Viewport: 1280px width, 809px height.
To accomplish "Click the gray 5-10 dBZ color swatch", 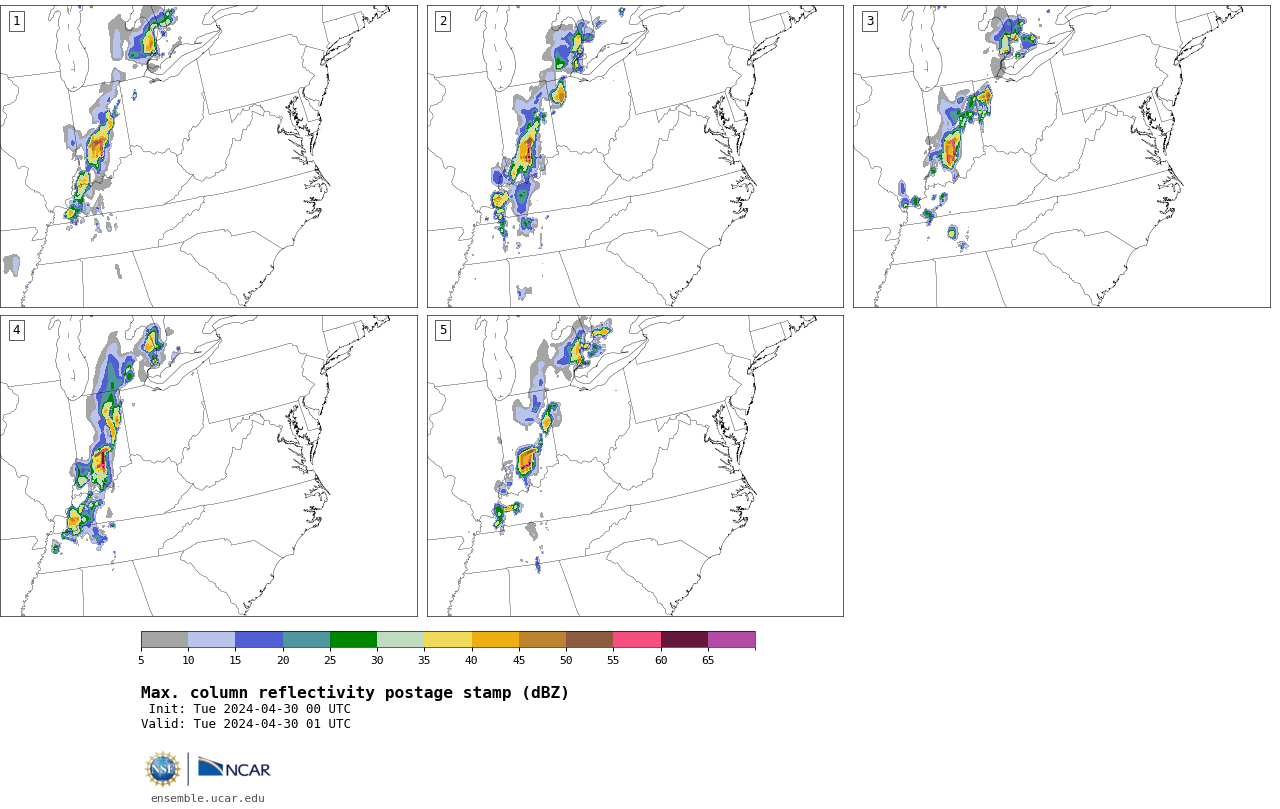I will pyautogui.click(x=164, y=640).
